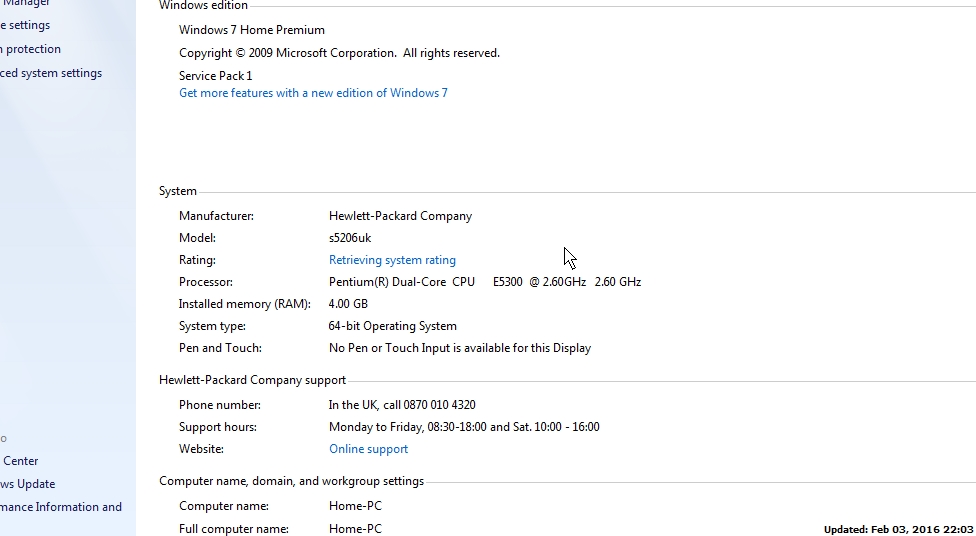Viewport: 976px width, 536px height.
Task: Click the Hewlett-Packard Company manufacturer value
Action: (x=400, y=216)
